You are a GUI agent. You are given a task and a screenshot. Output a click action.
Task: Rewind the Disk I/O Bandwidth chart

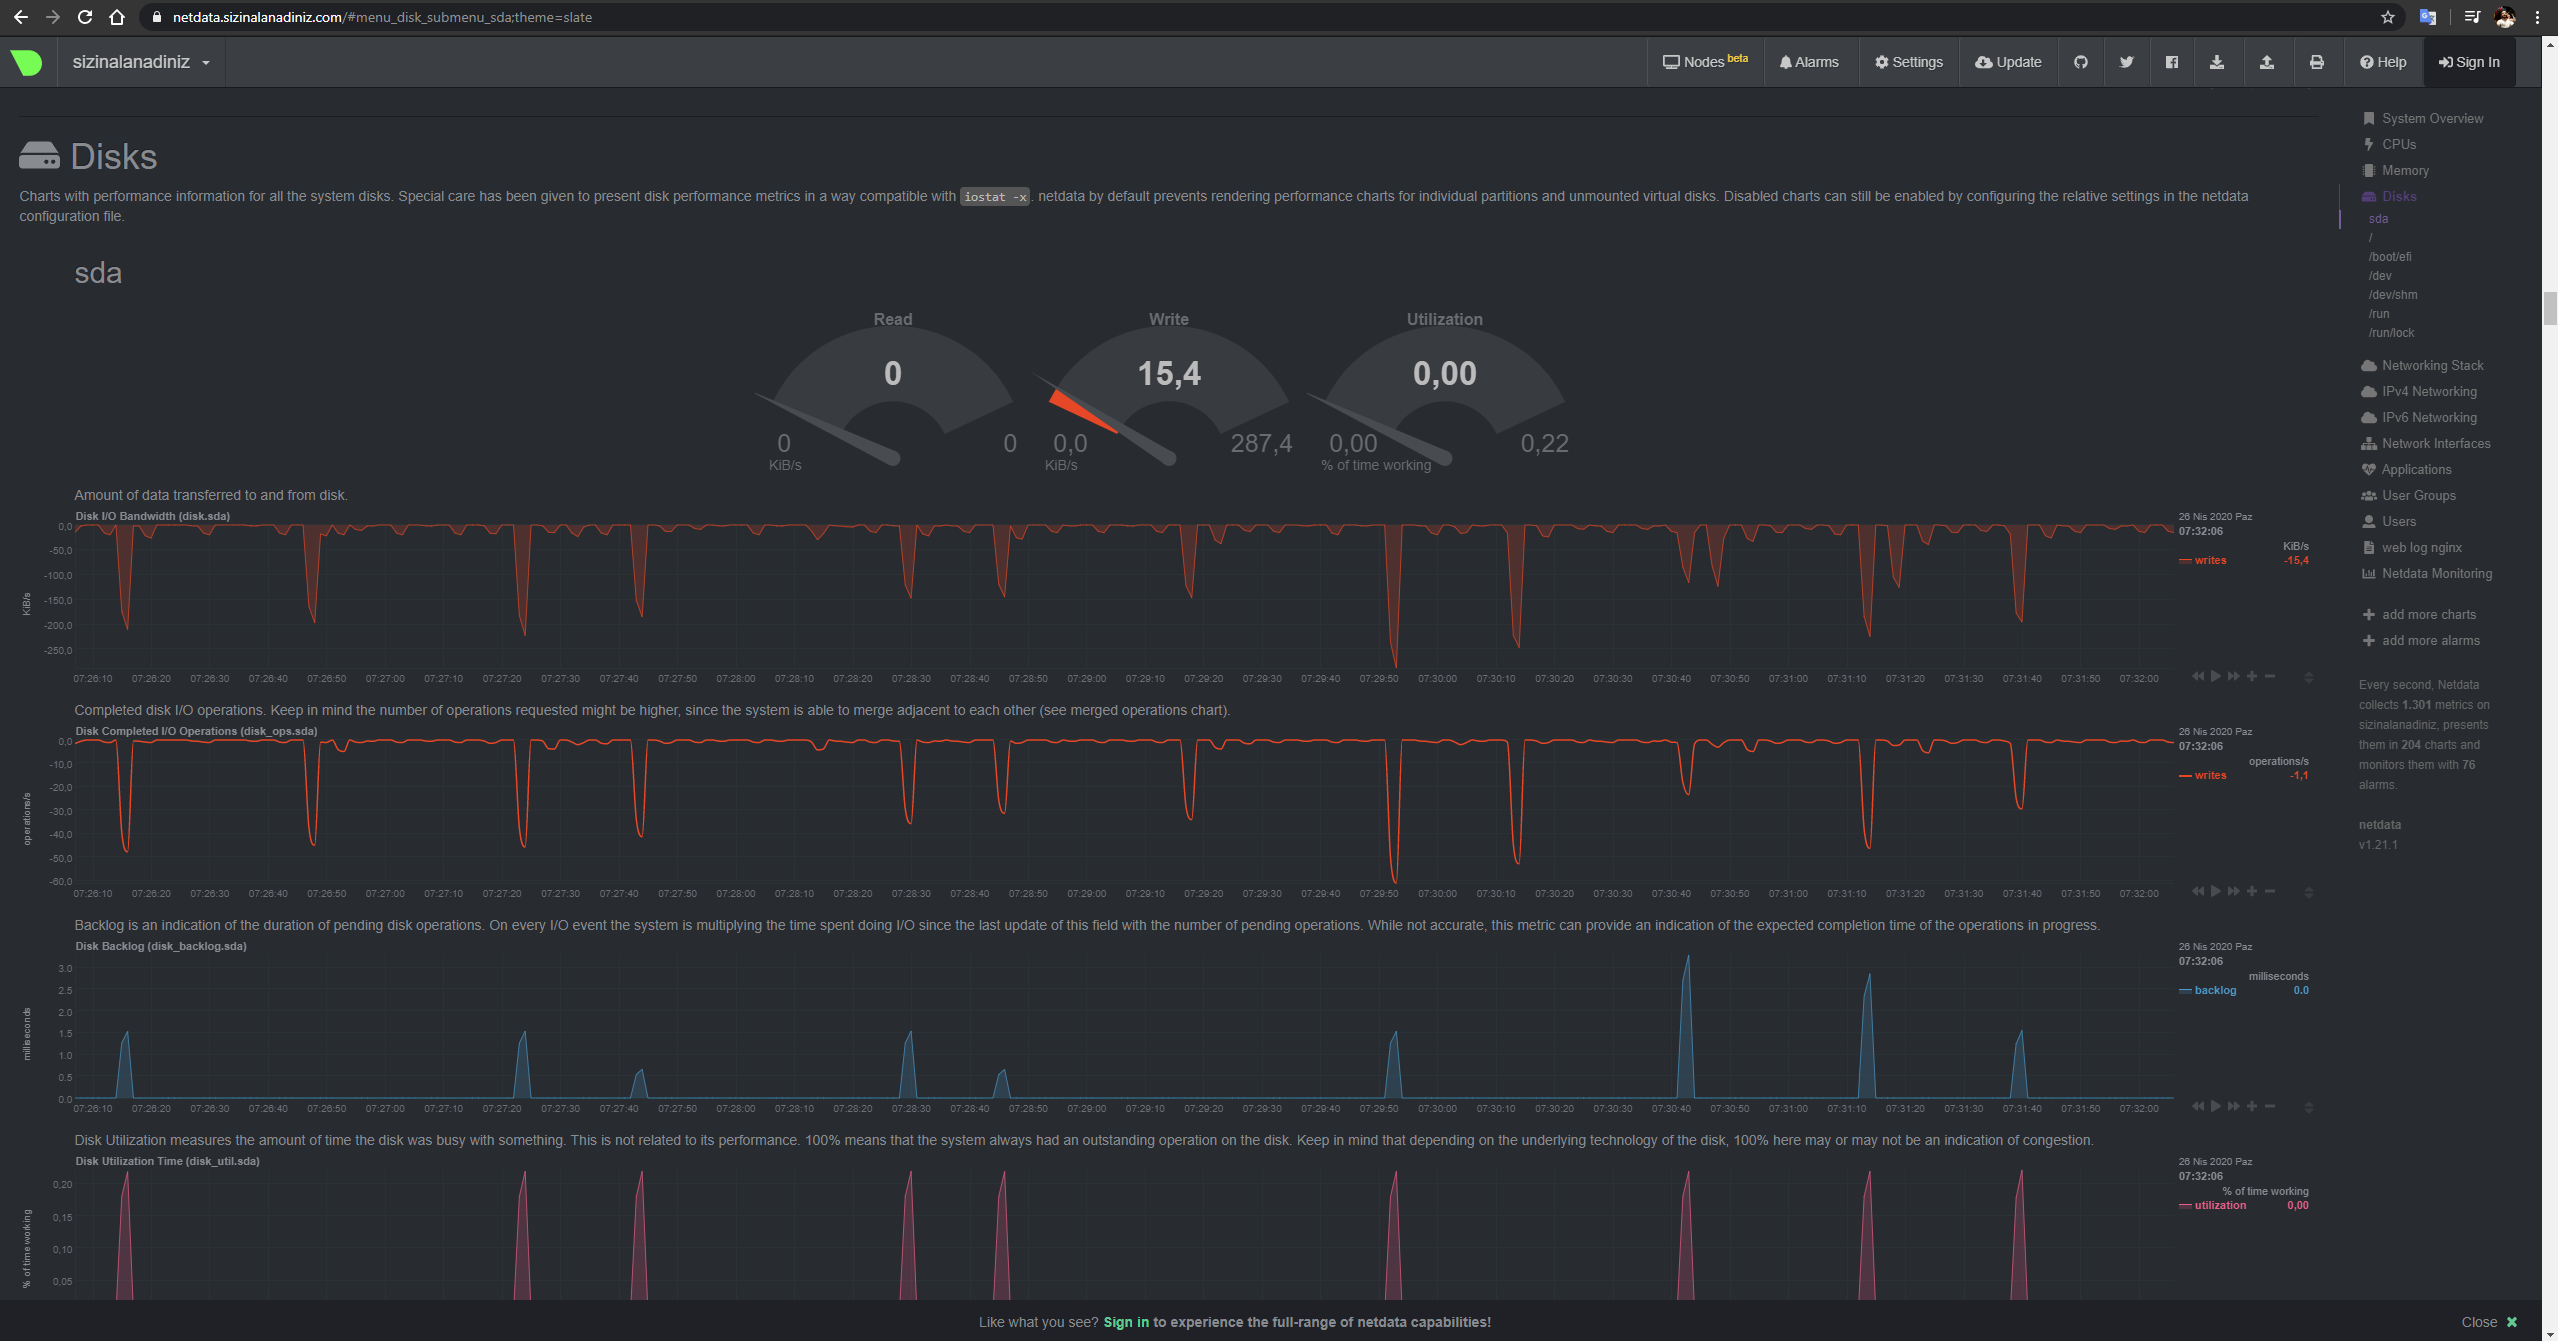coord(2197,677)
